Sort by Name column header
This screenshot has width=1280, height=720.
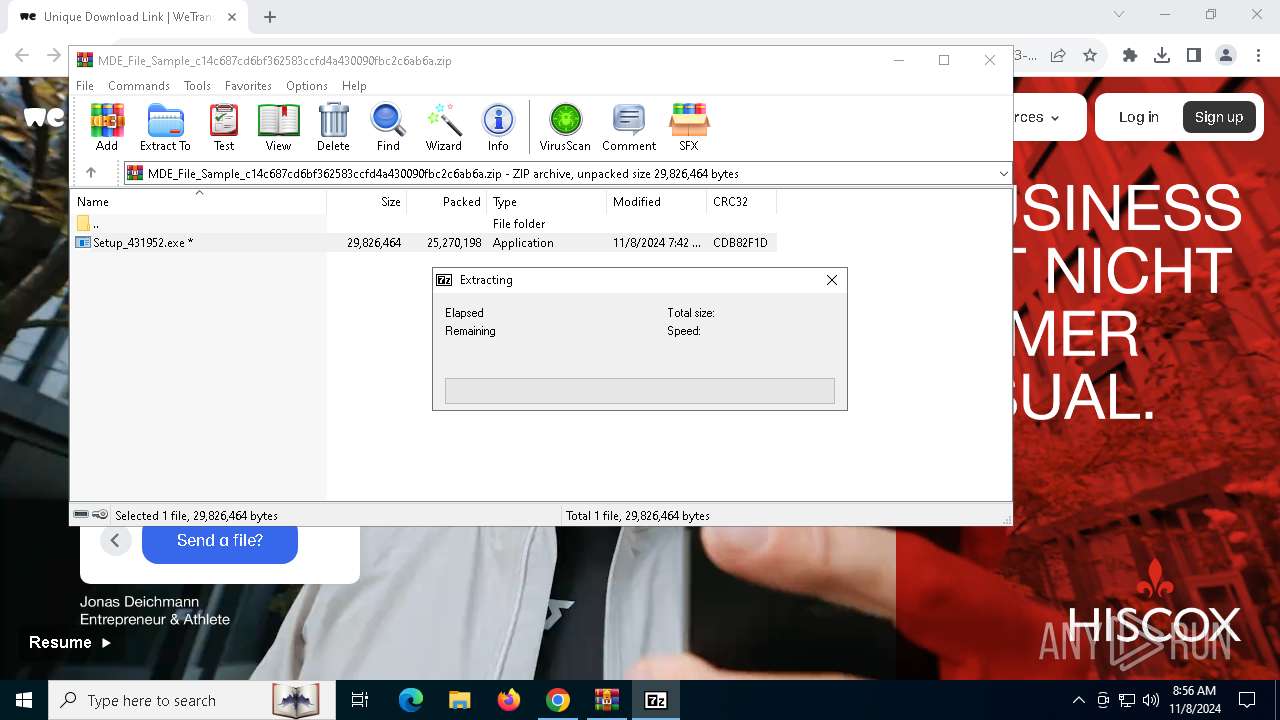coord(199,202)
